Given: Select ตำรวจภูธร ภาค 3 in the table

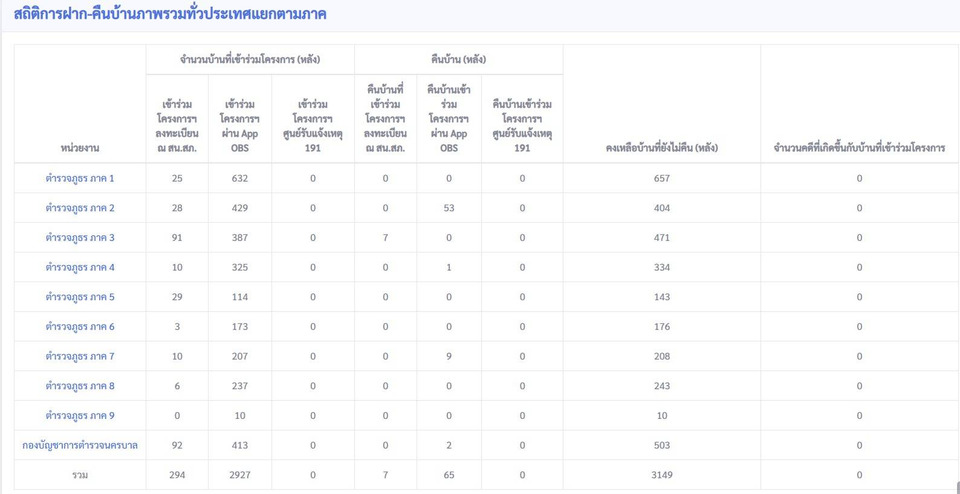Looking at the screenshot, I should click(x=80, y=238).
